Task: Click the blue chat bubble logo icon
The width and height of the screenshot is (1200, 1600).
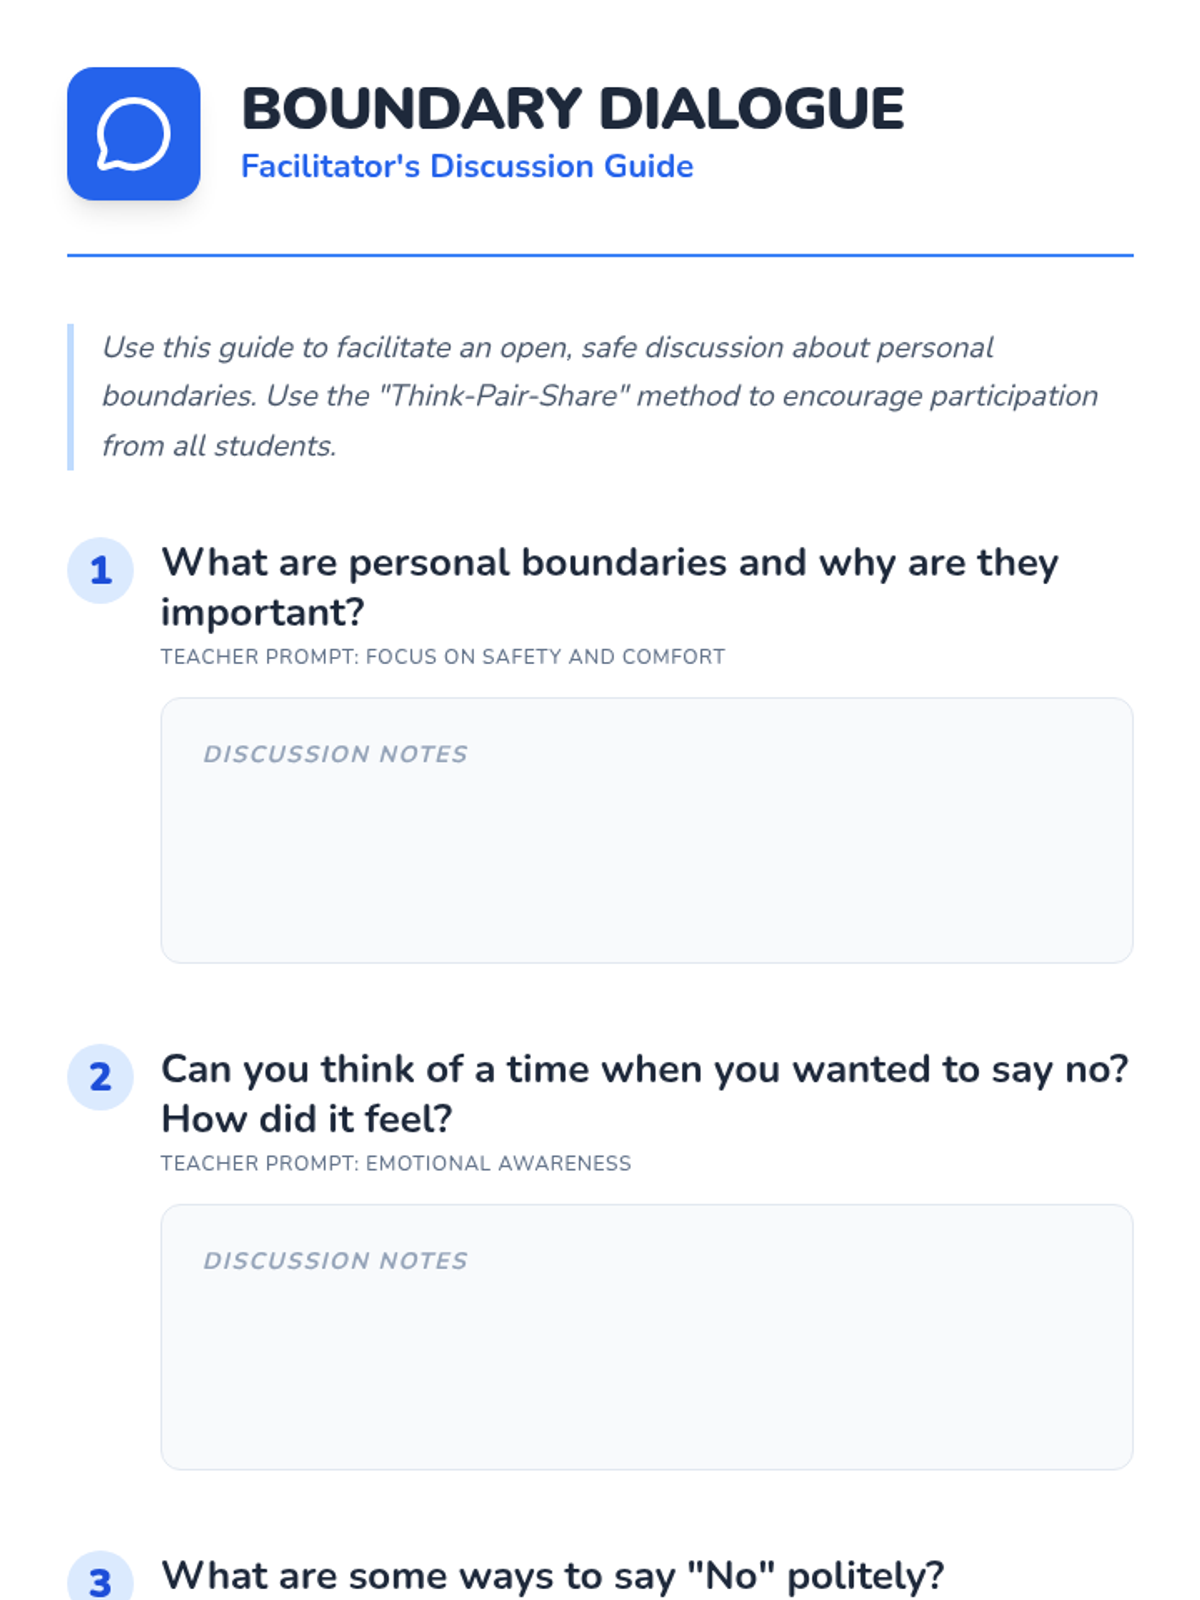Action: click(133, 133)
